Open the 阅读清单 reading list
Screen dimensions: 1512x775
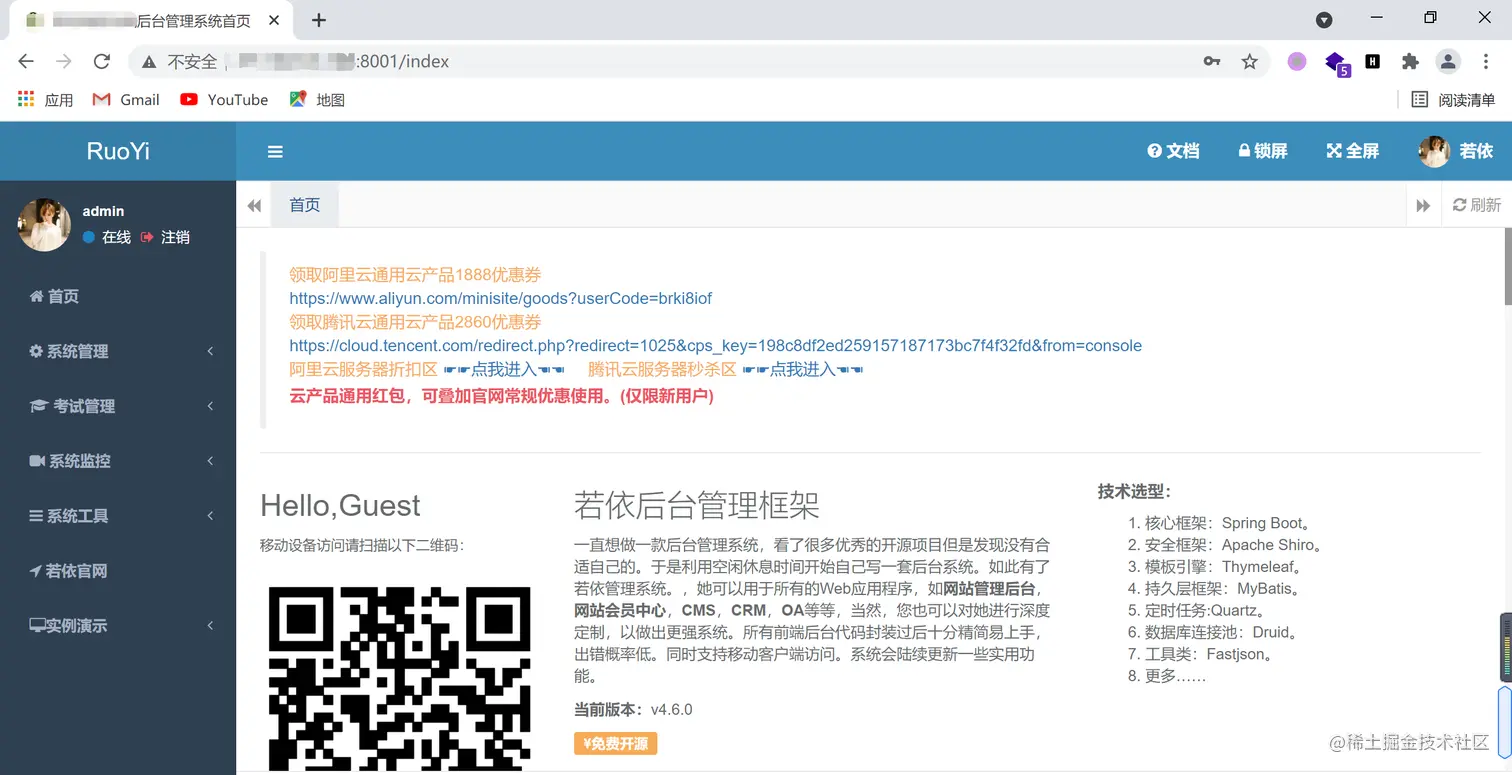click(x=1453, y=99)
